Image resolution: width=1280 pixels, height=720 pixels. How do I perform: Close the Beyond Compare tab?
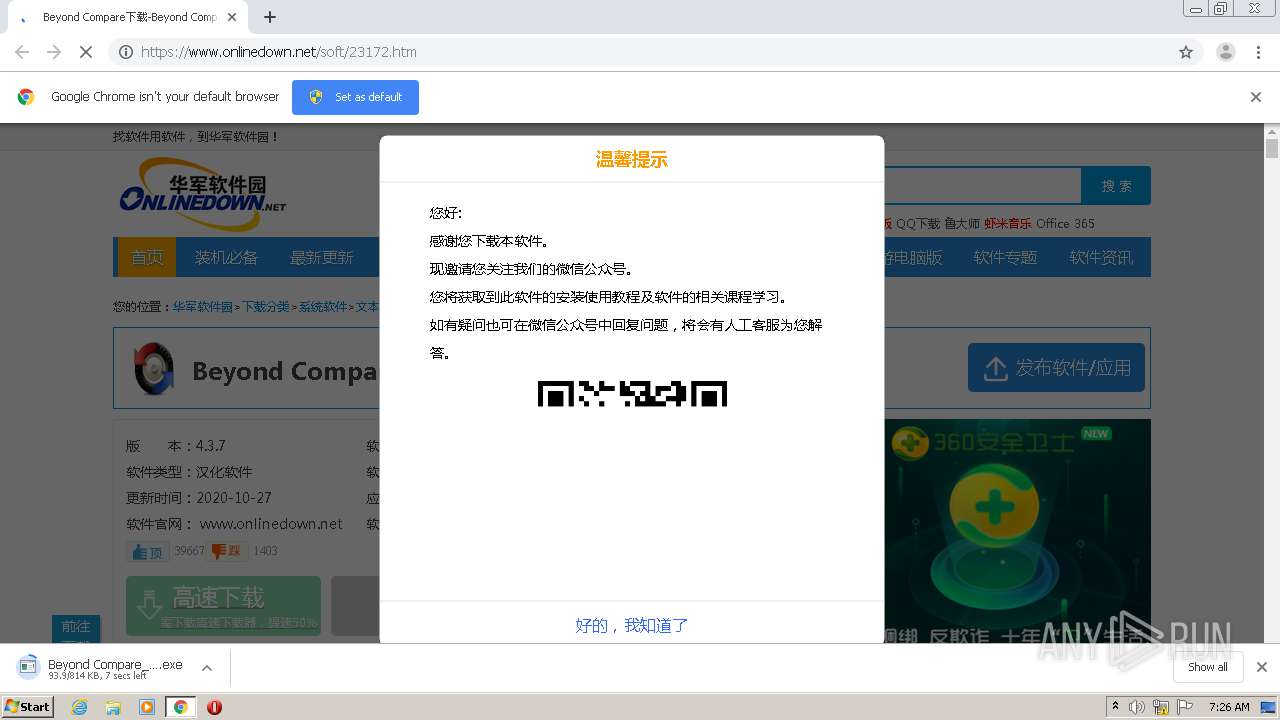(232, 17)
